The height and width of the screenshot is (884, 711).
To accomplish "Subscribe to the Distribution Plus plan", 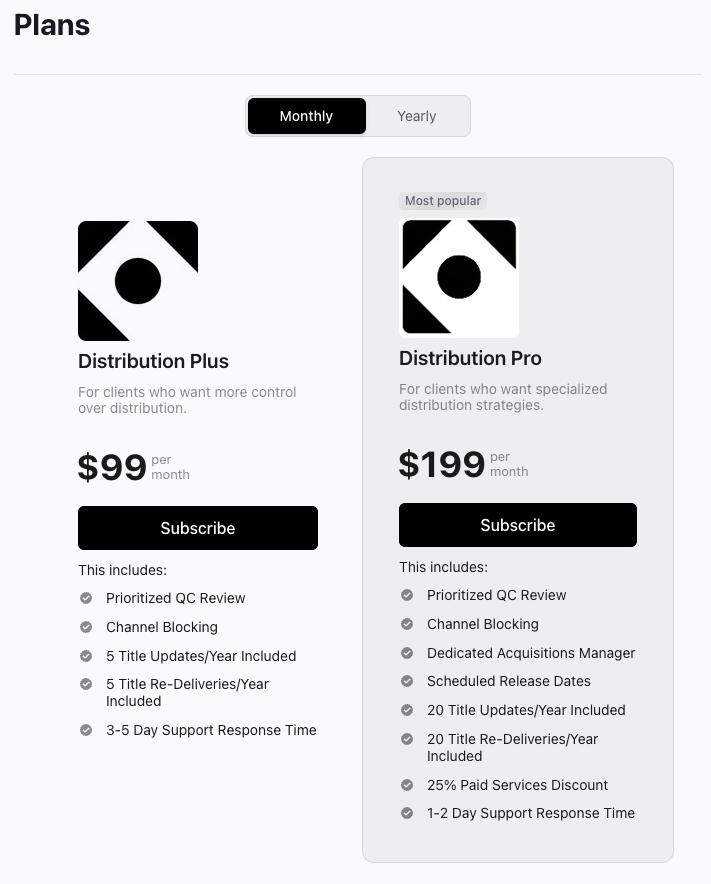I will 197,528.
